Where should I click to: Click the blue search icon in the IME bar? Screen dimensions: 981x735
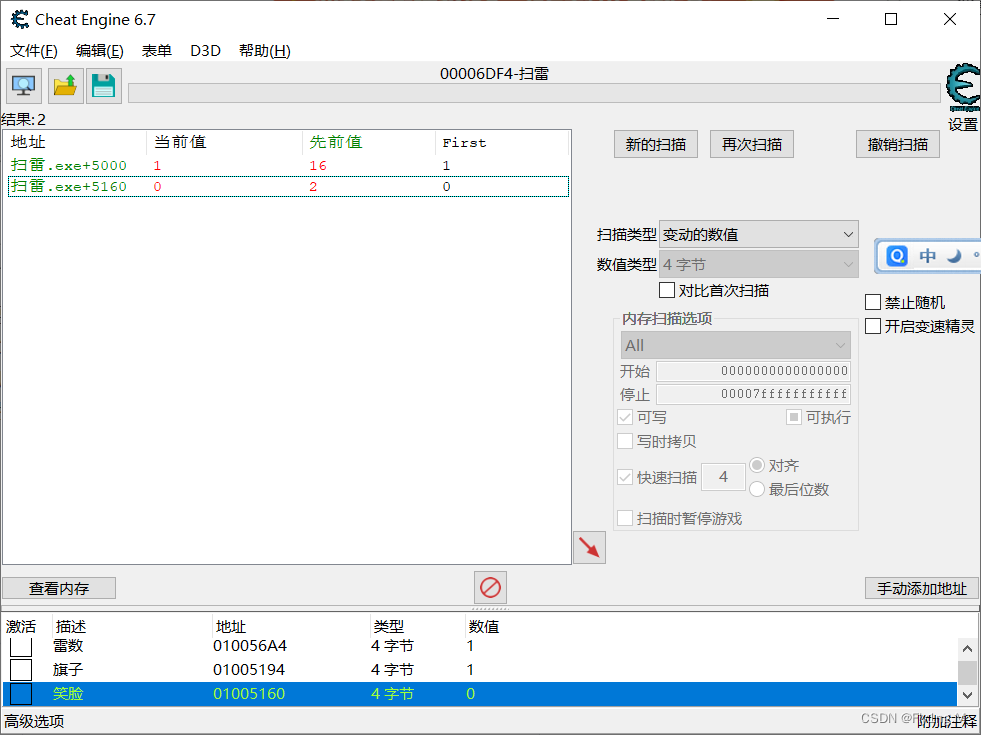point(896,256)
